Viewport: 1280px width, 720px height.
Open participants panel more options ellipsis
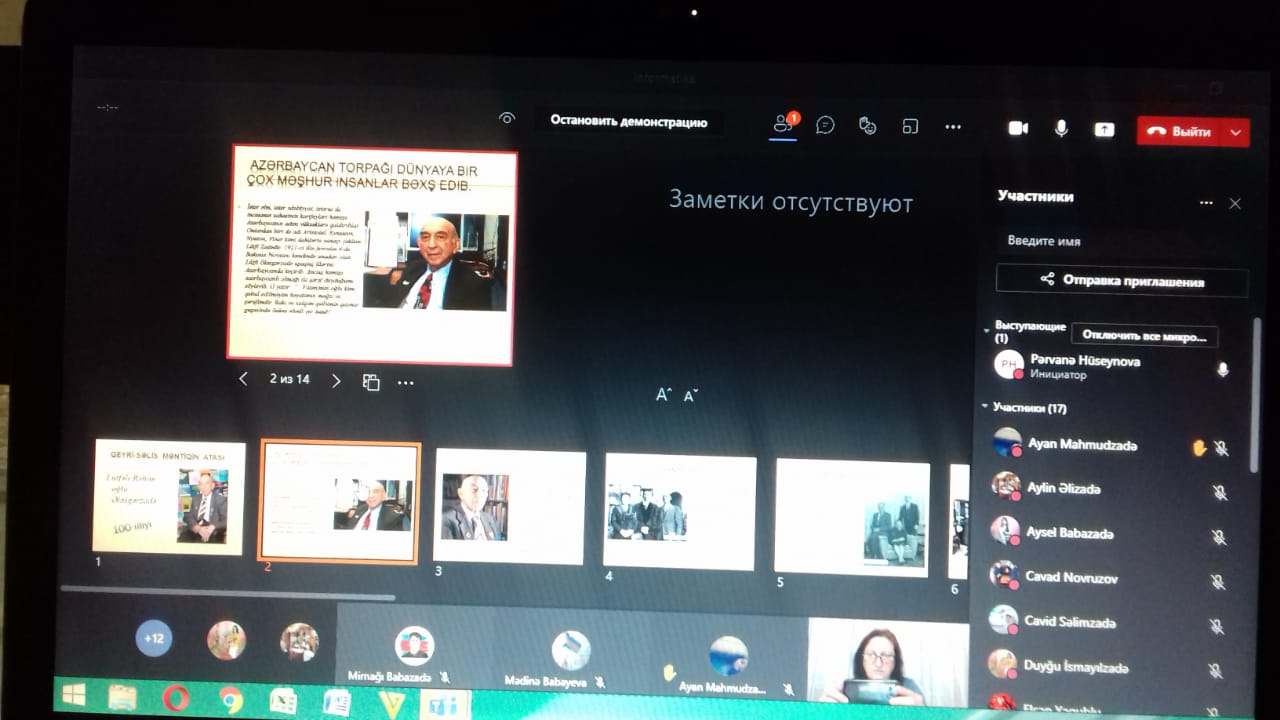(1206, 203)
